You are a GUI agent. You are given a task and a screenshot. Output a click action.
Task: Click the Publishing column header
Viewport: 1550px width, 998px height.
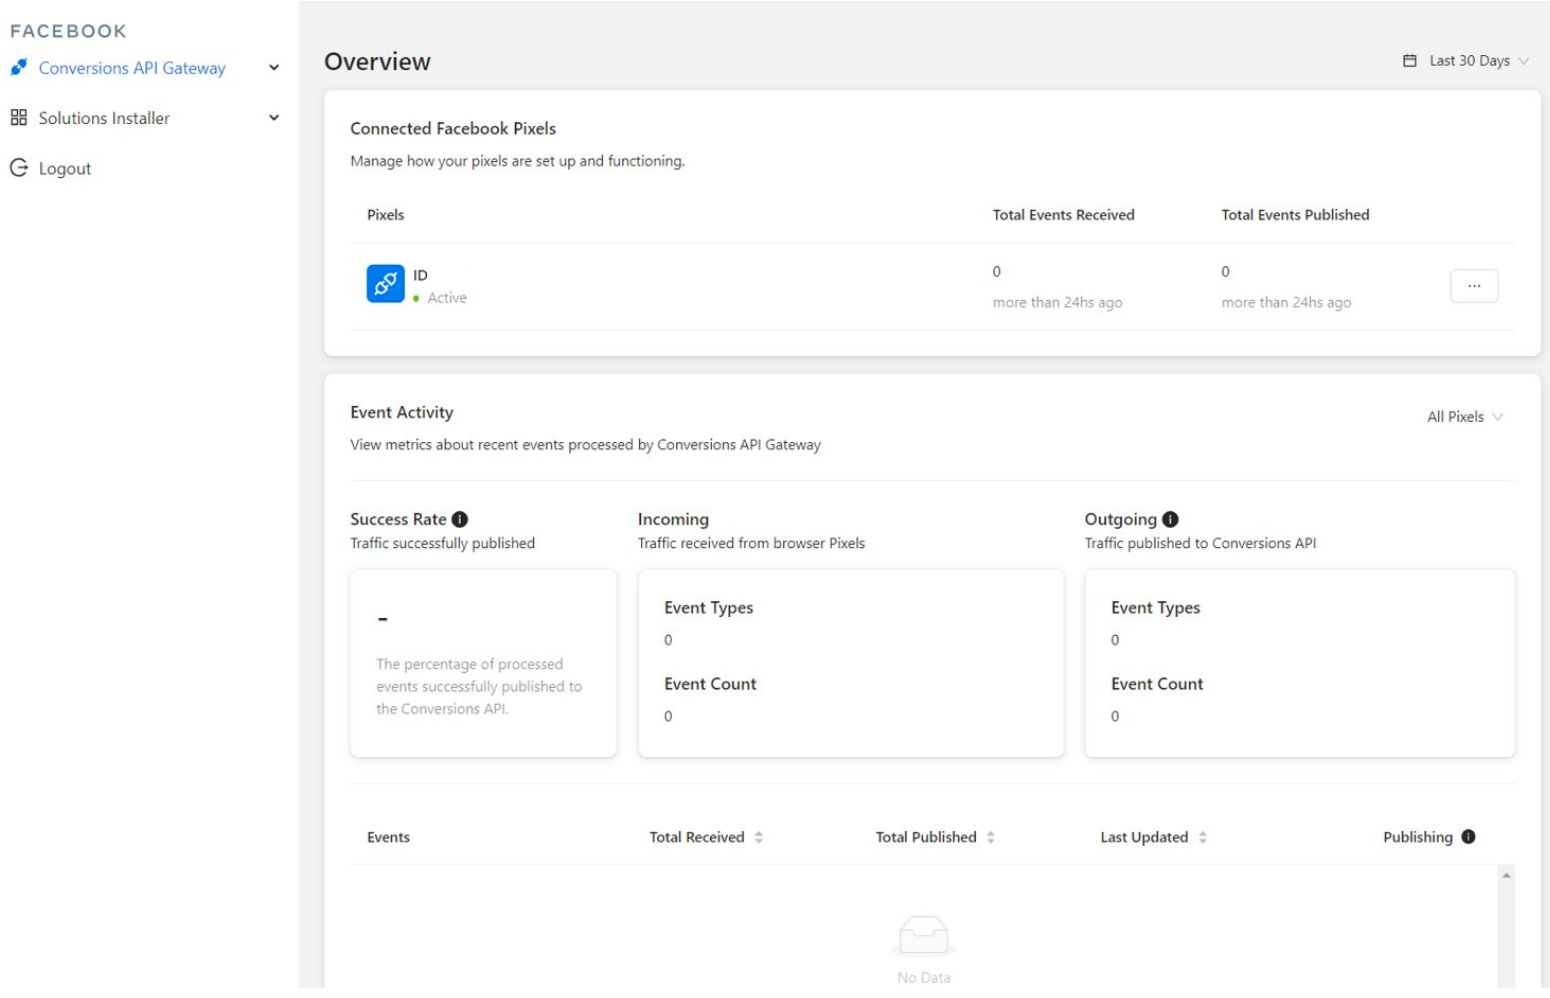click(x=1417, y=837)
